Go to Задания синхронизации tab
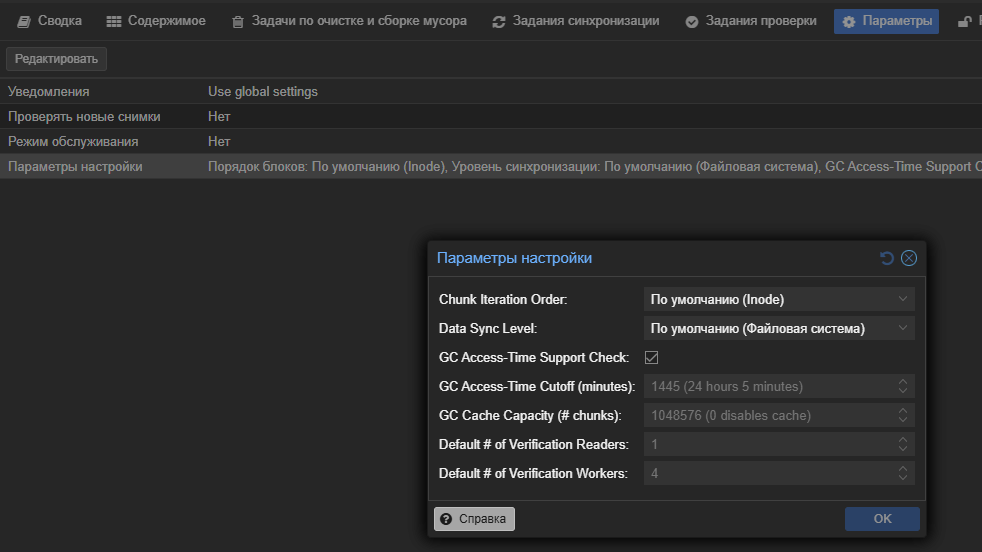This screenshot has width=982, height=552. 575,21
